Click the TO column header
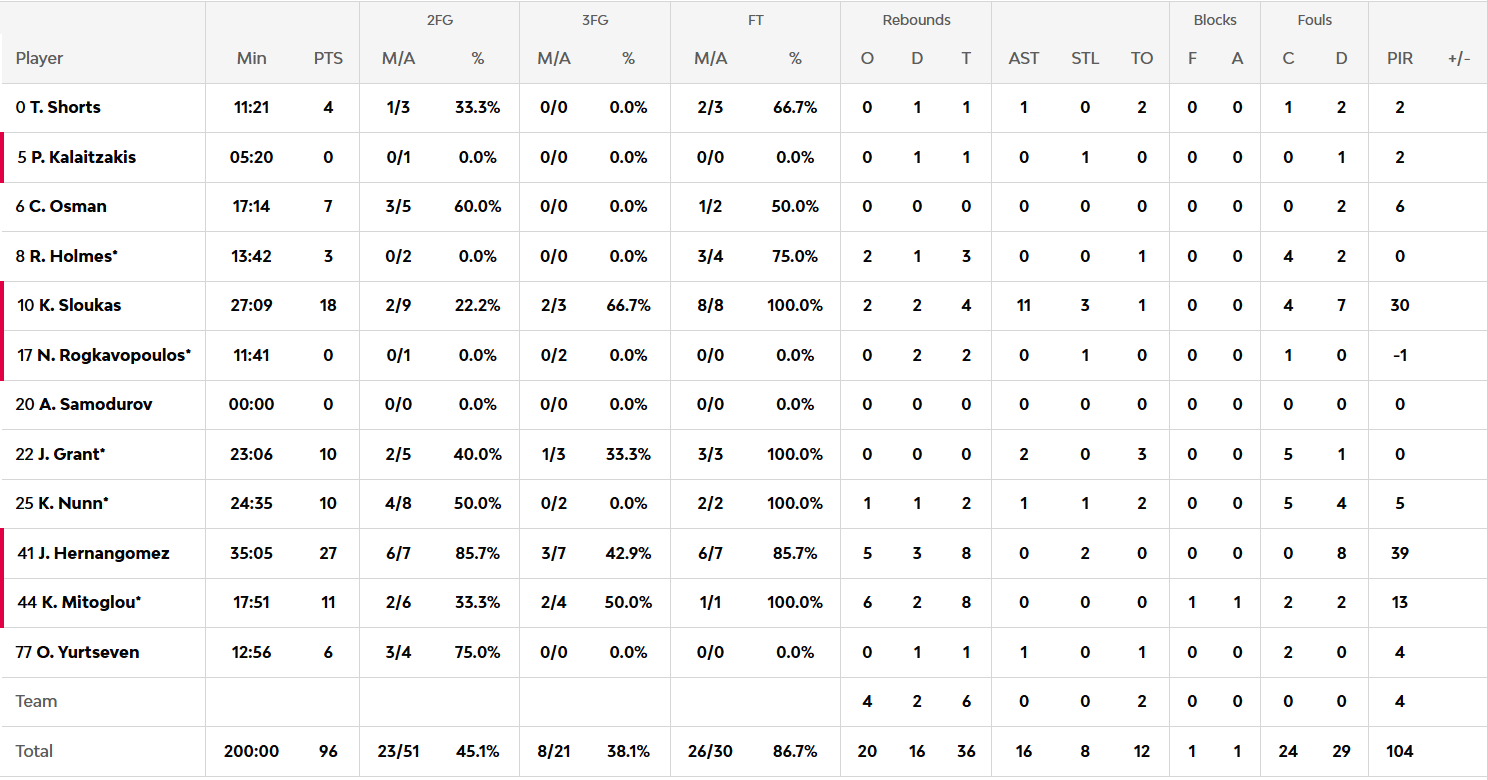Image resolution: width=1488 pixels, height=780 pixels. point(1142,58)
